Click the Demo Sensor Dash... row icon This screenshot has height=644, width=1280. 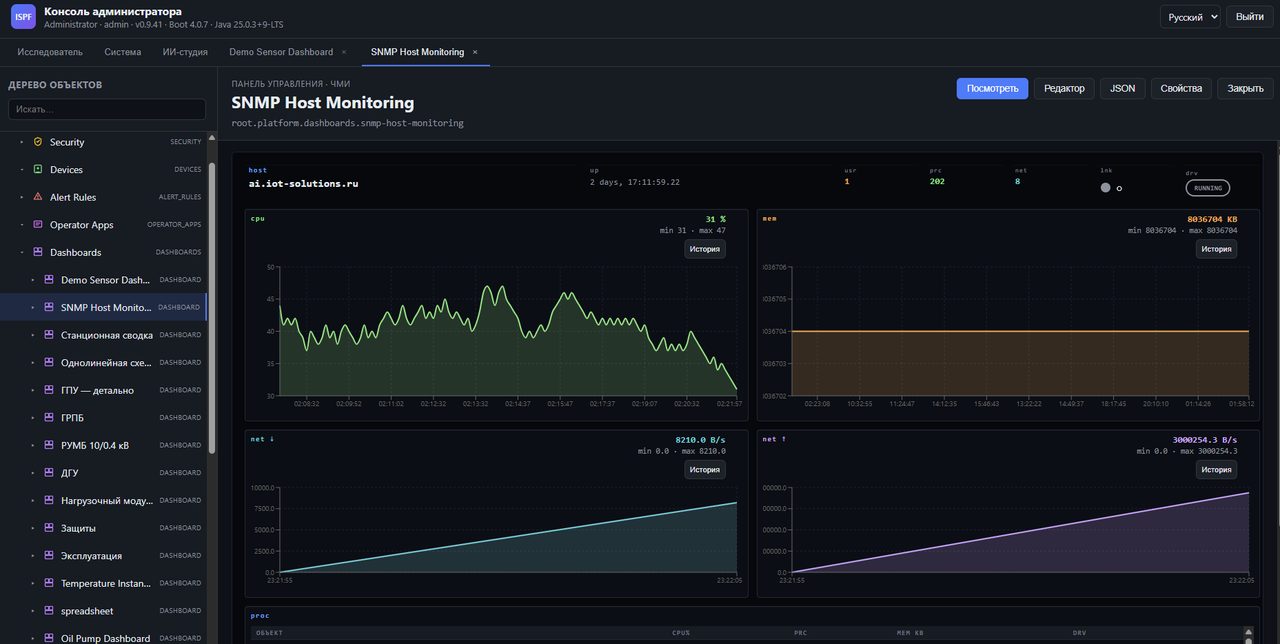tap(49, 280)
